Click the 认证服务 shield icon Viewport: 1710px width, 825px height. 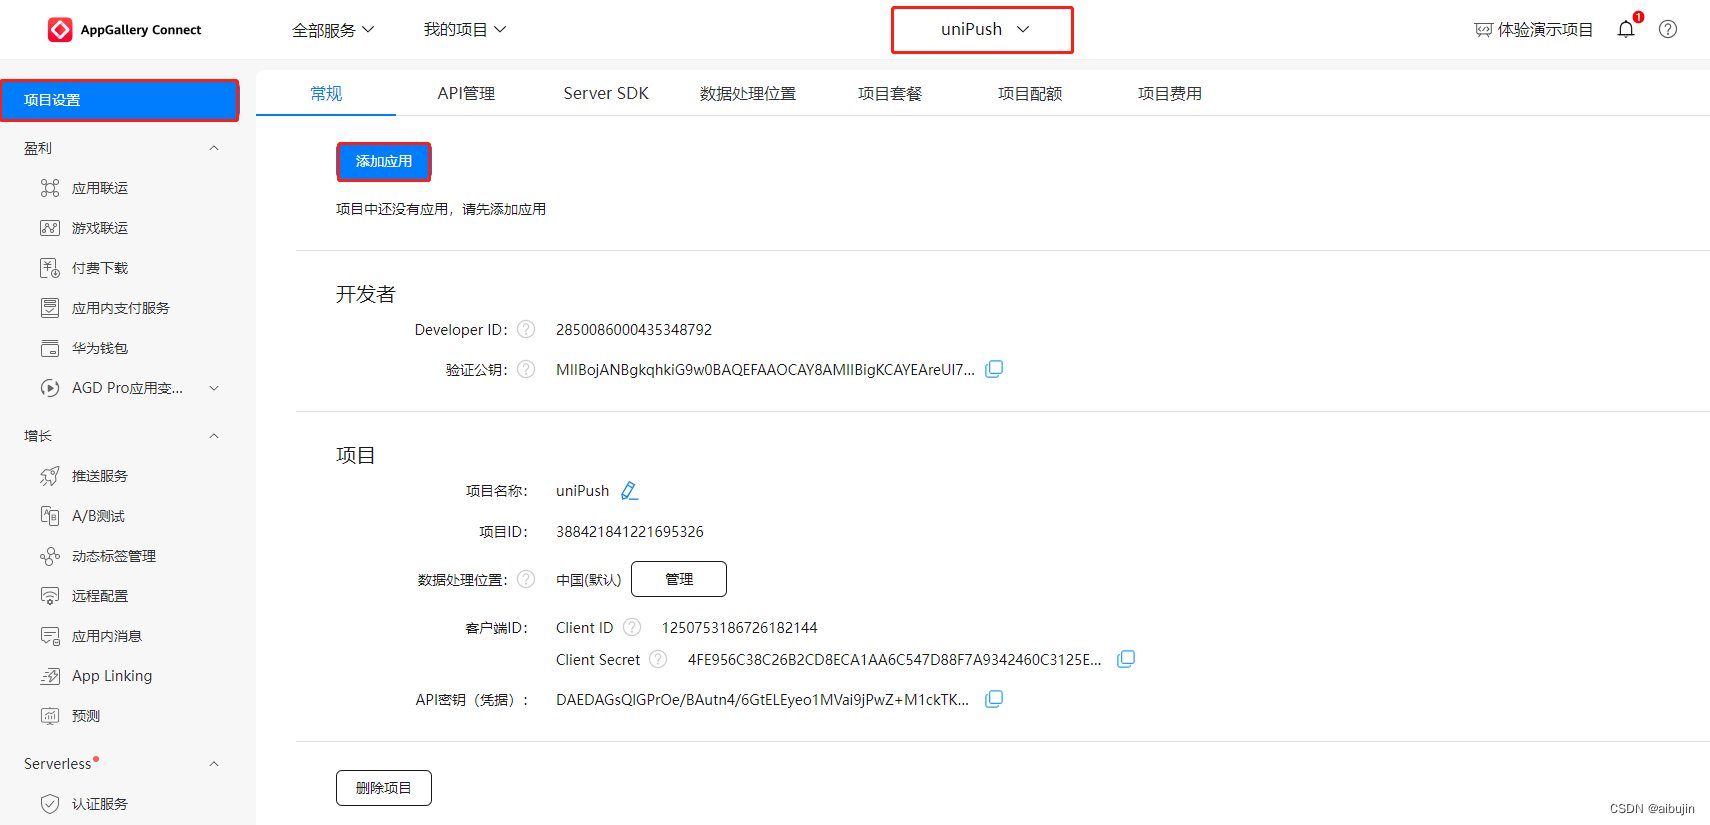point(50,804)
